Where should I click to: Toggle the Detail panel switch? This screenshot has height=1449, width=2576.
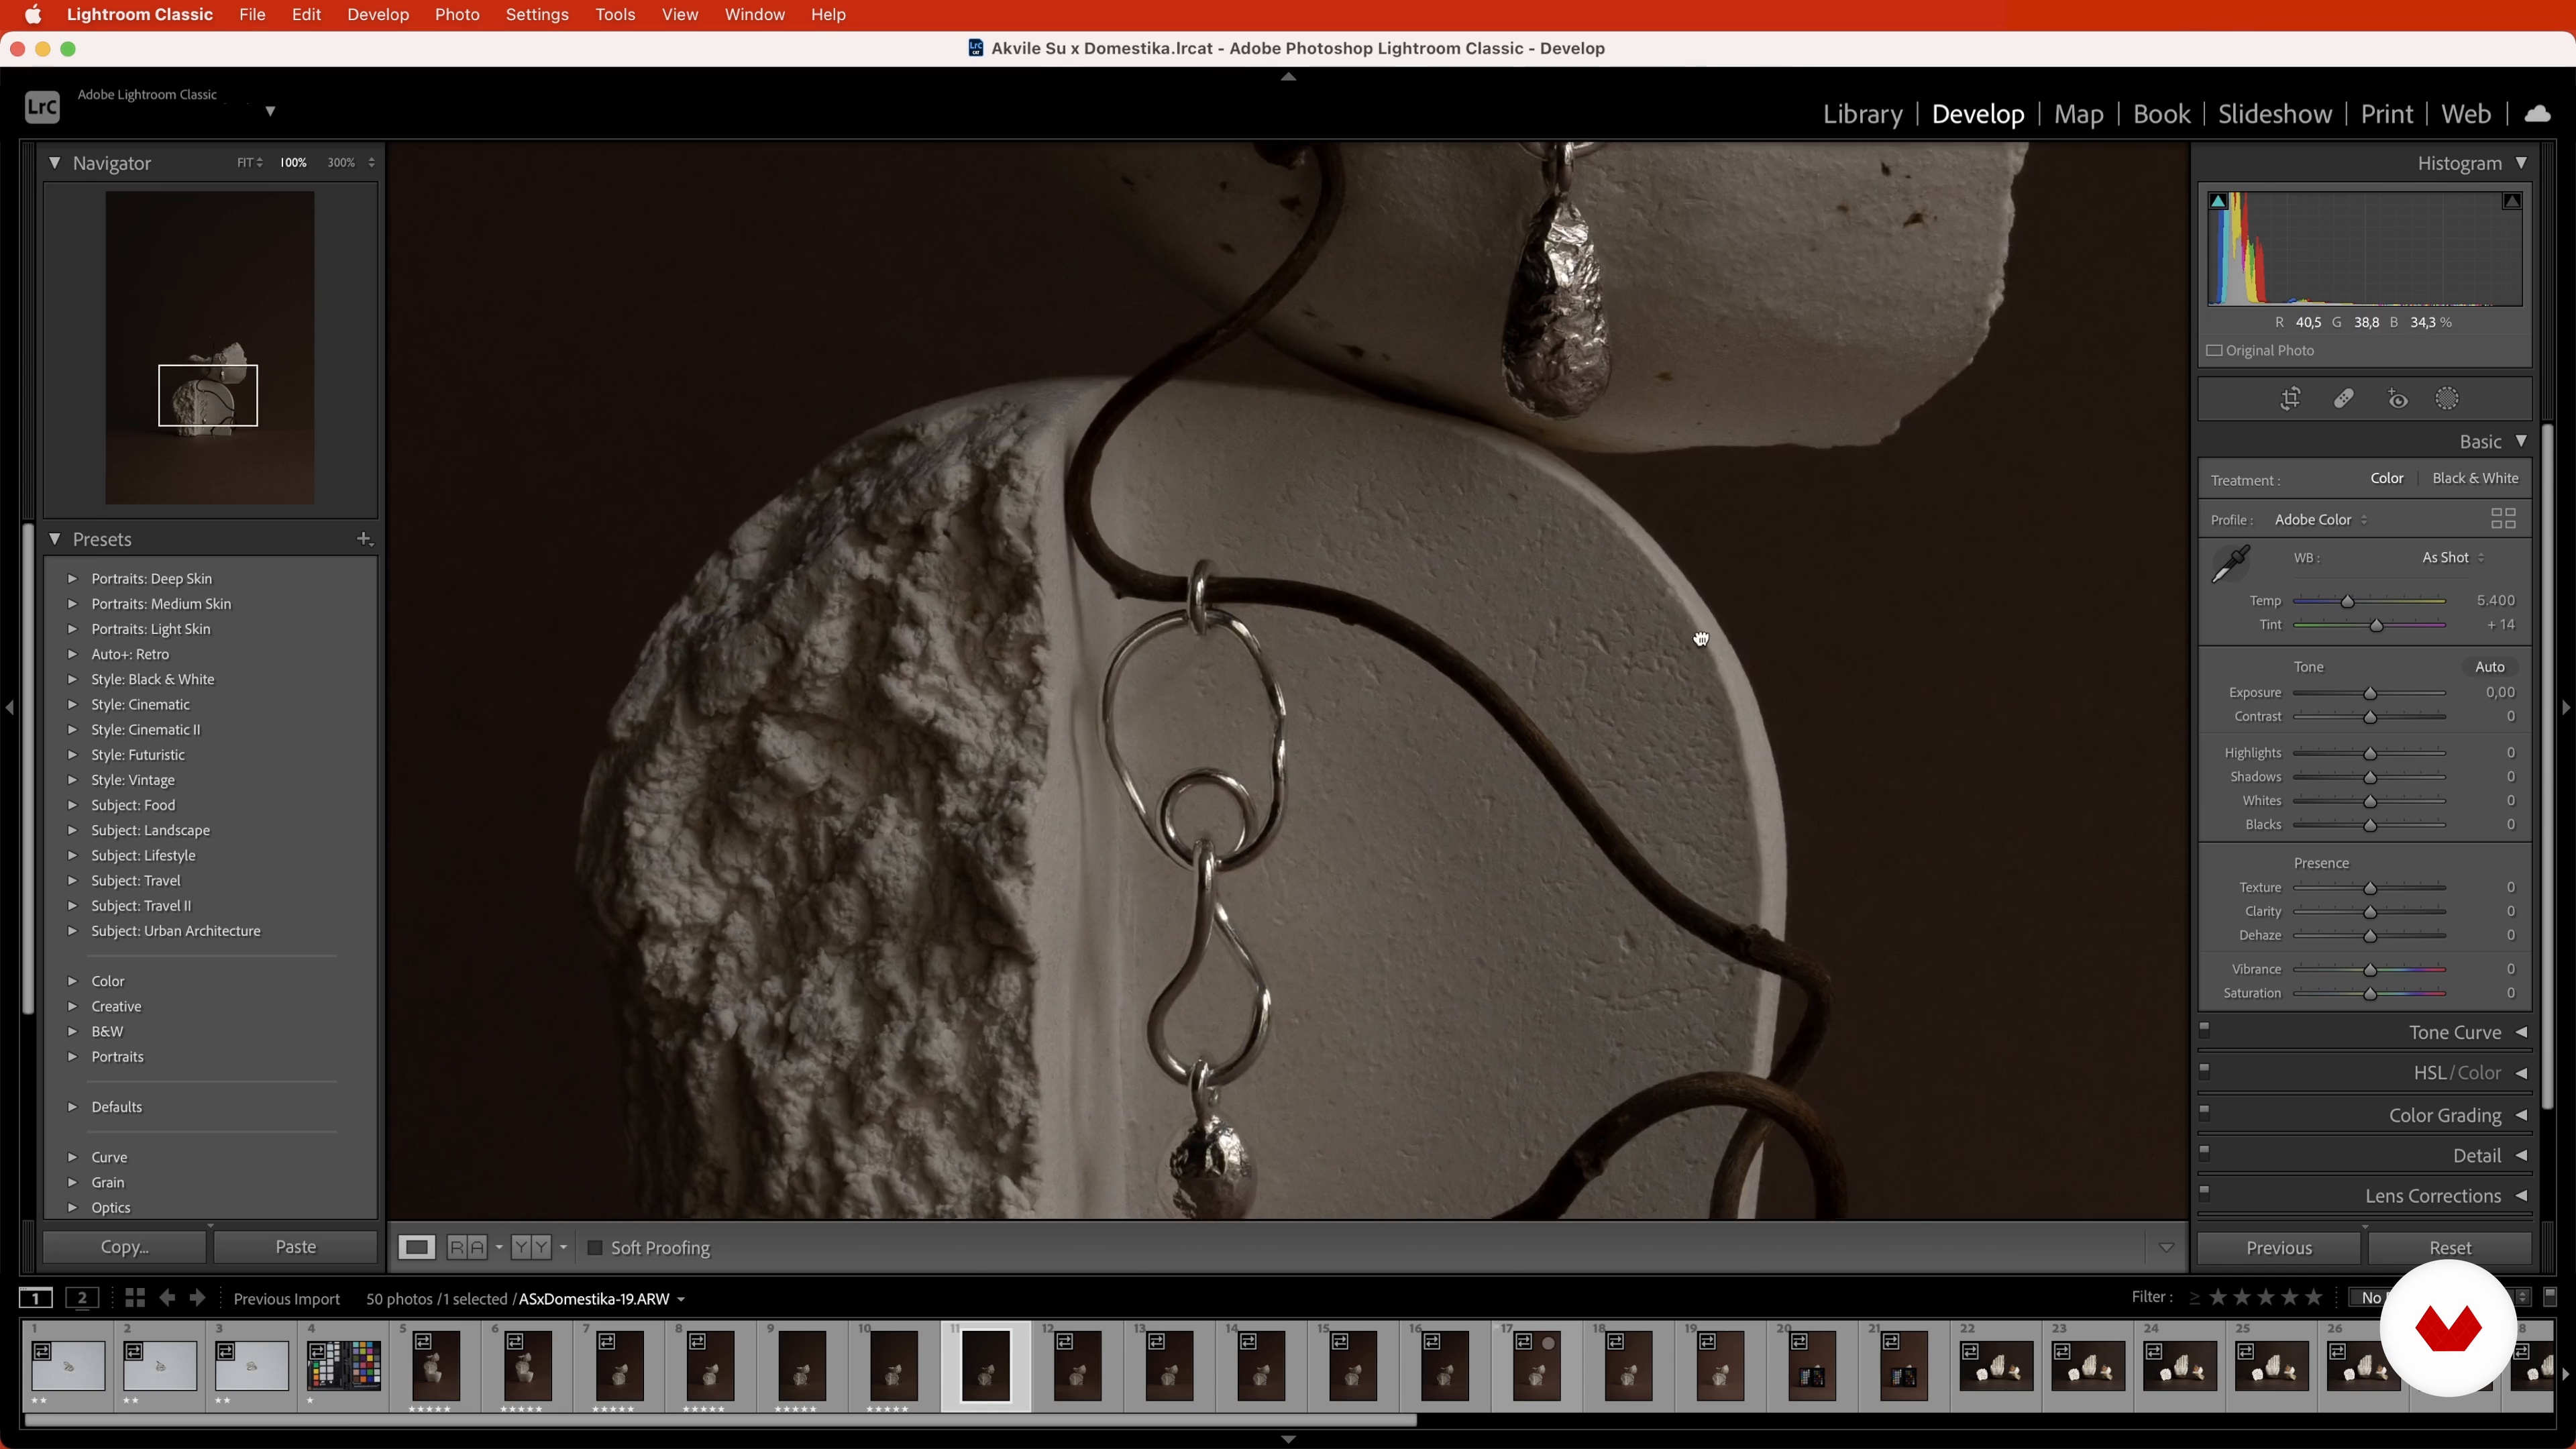2205,1151
